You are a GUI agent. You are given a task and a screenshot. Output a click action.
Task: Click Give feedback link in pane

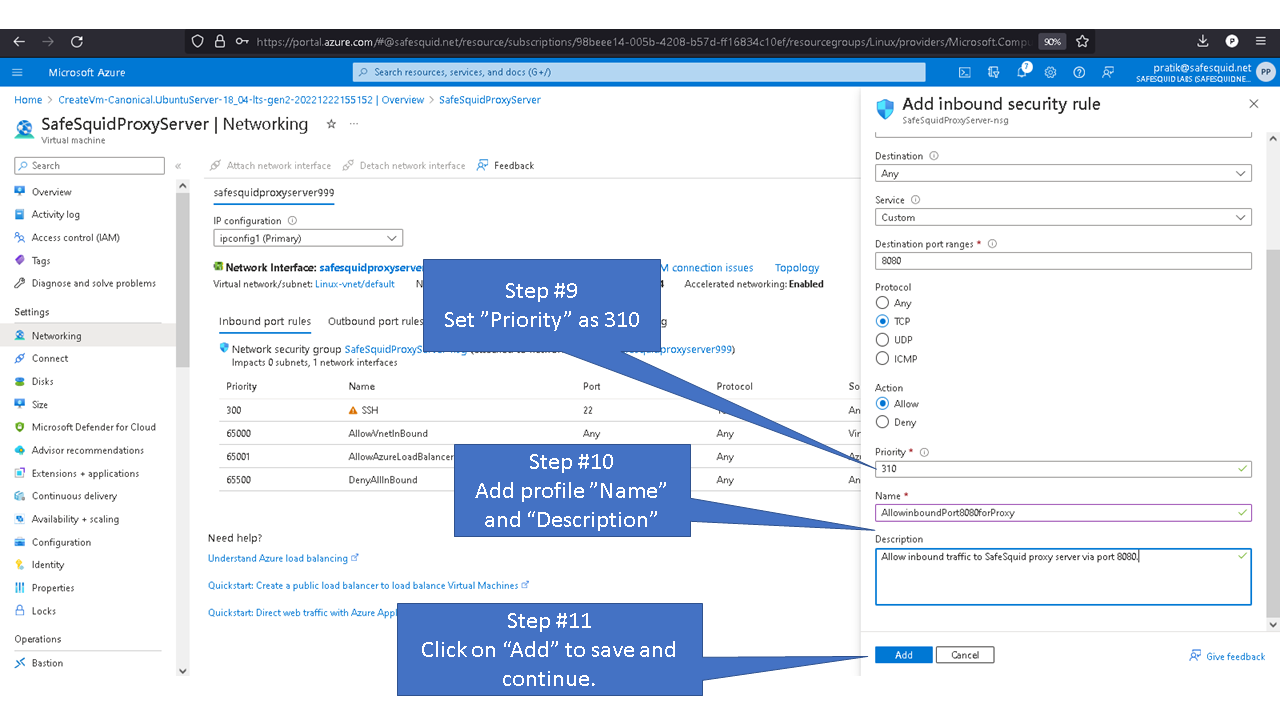(x=1227, y=656)
